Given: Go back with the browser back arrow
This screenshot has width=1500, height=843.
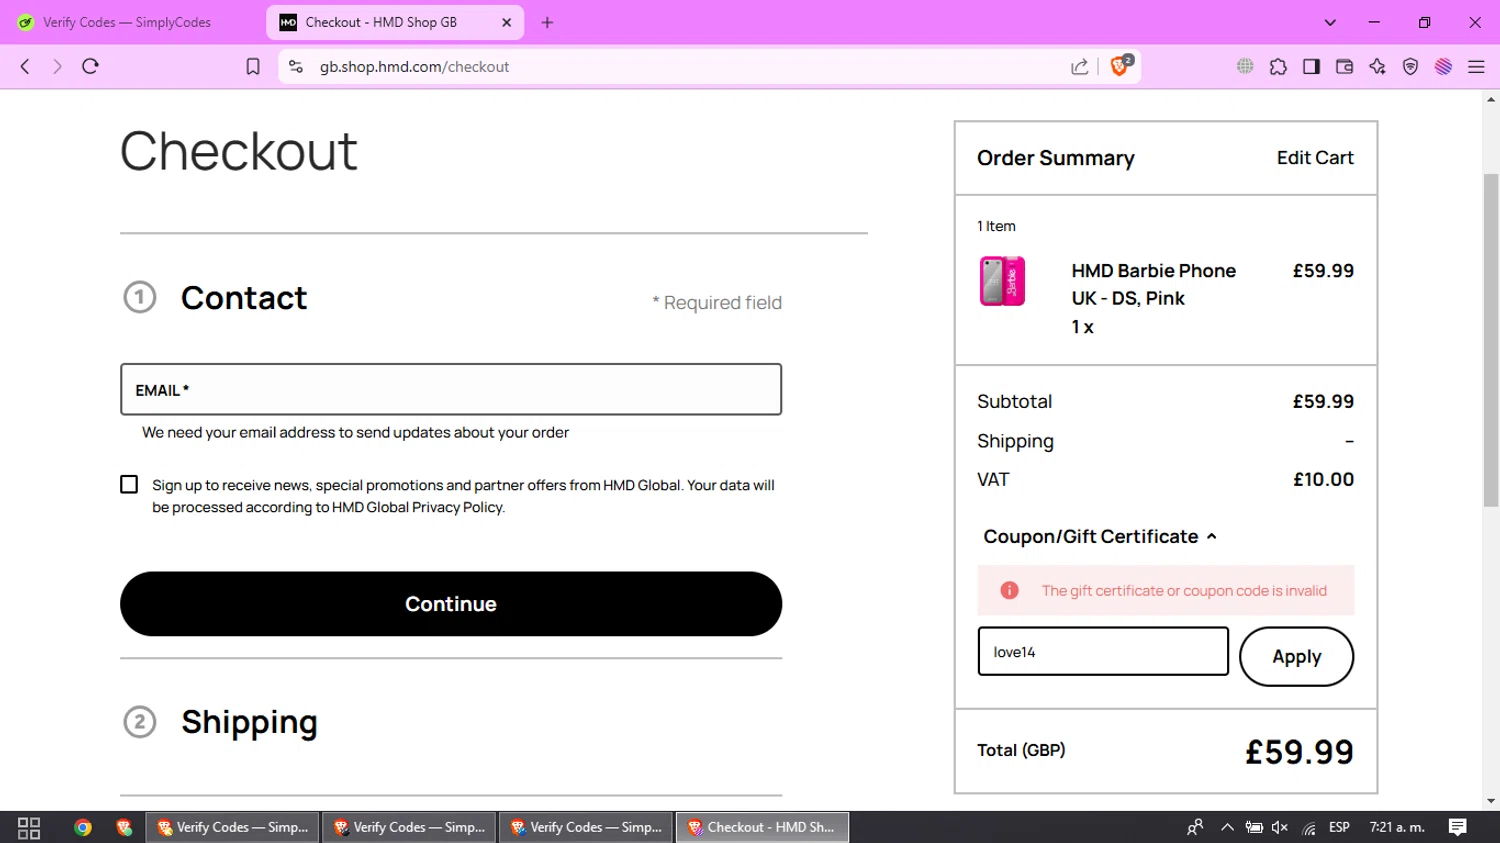Looking at the screenshot, I should pos(25,66).
